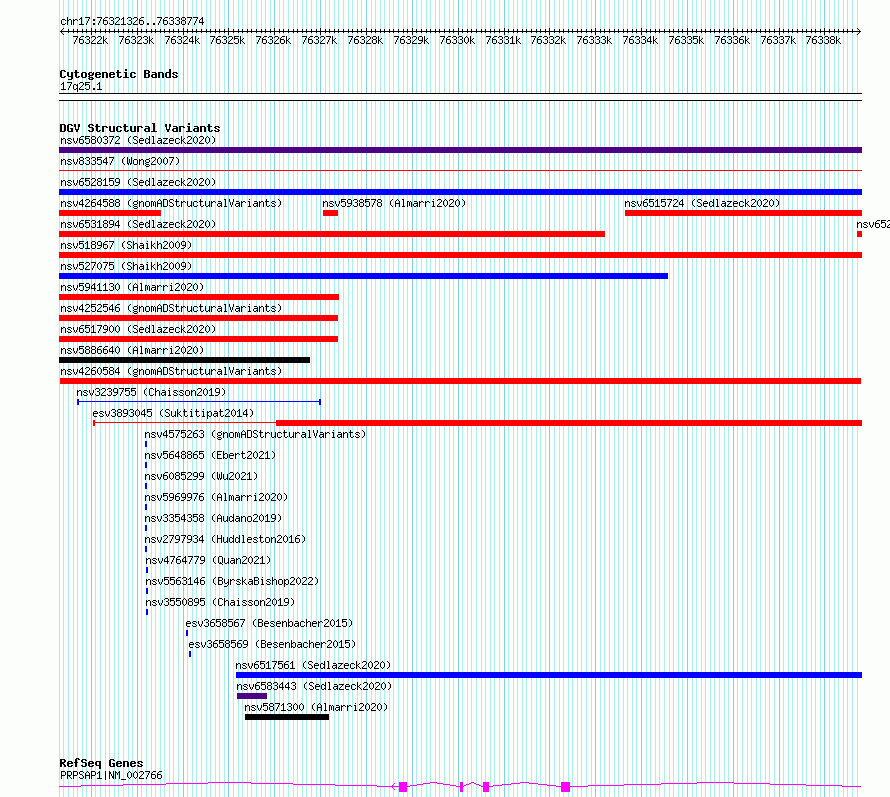The height and width of the screenshot is (797, 890).
Task: Open nsv6517561 (Sedlazeck2020) label
Action: (x=313, y=665)
